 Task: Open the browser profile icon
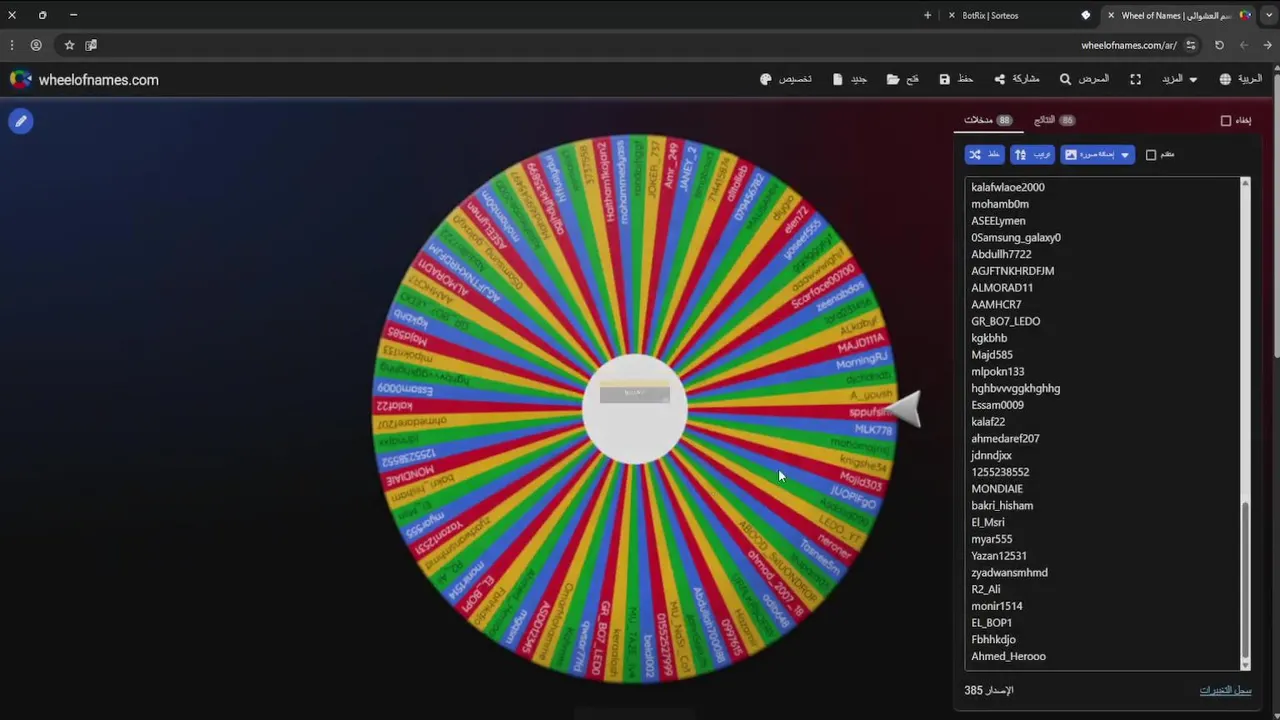[x=36, y=45]
